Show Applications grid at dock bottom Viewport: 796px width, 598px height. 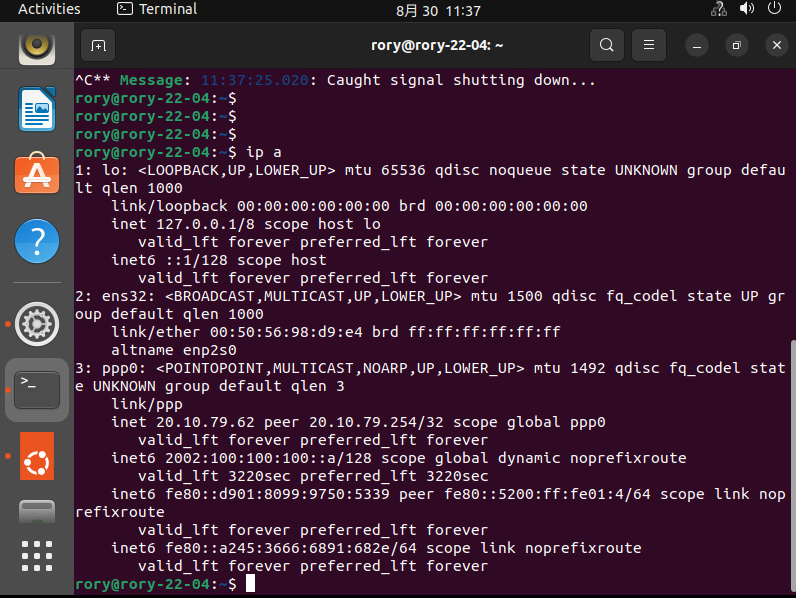(x=37, y=556)
